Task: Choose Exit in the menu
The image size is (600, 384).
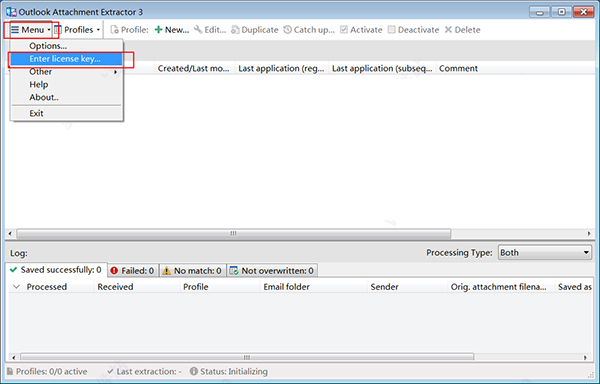Action: tap(66, 114)
